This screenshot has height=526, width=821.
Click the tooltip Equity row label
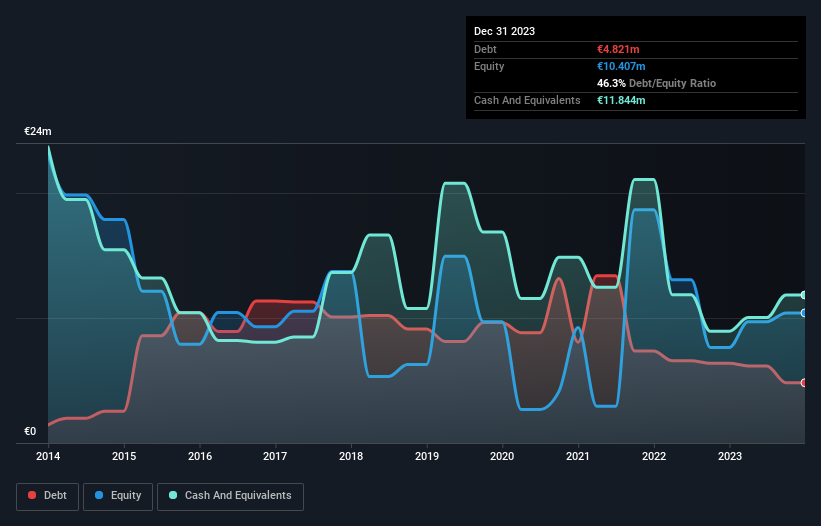[x=489, y=66]
